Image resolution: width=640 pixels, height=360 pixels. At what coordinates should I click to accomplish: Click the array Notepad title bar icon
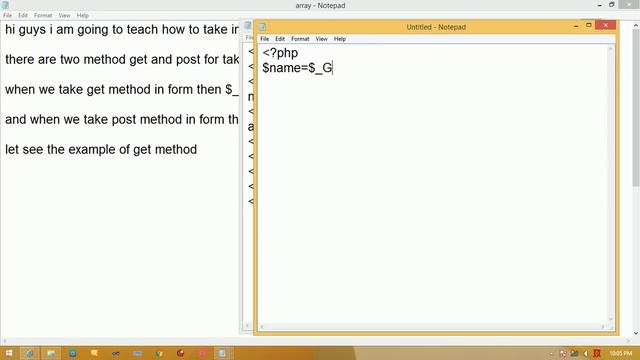tap(5, 5)
